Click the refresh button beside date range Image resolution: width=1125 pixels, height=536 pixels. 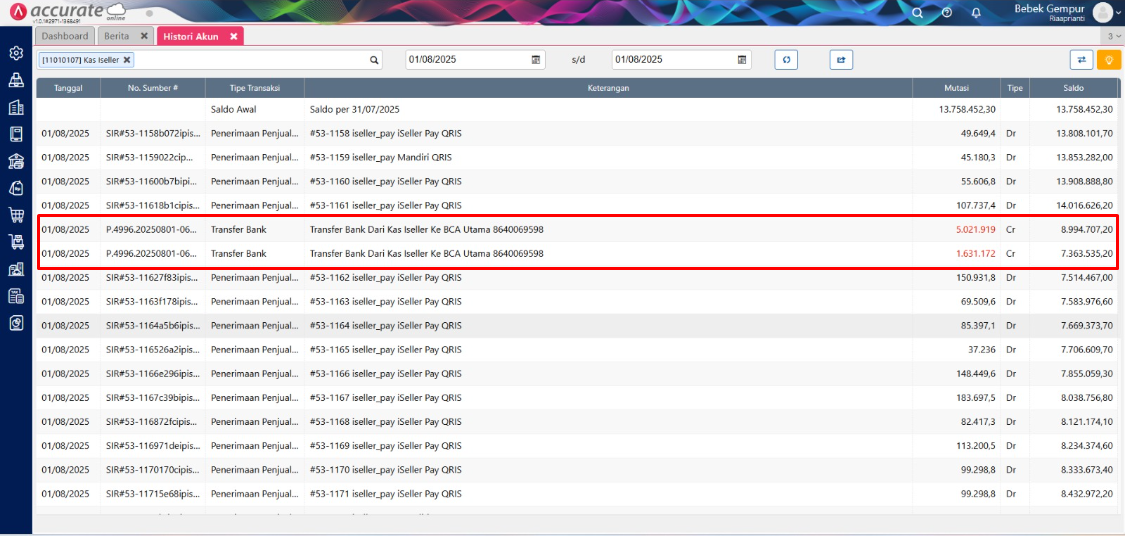click(x=786, y=60)
